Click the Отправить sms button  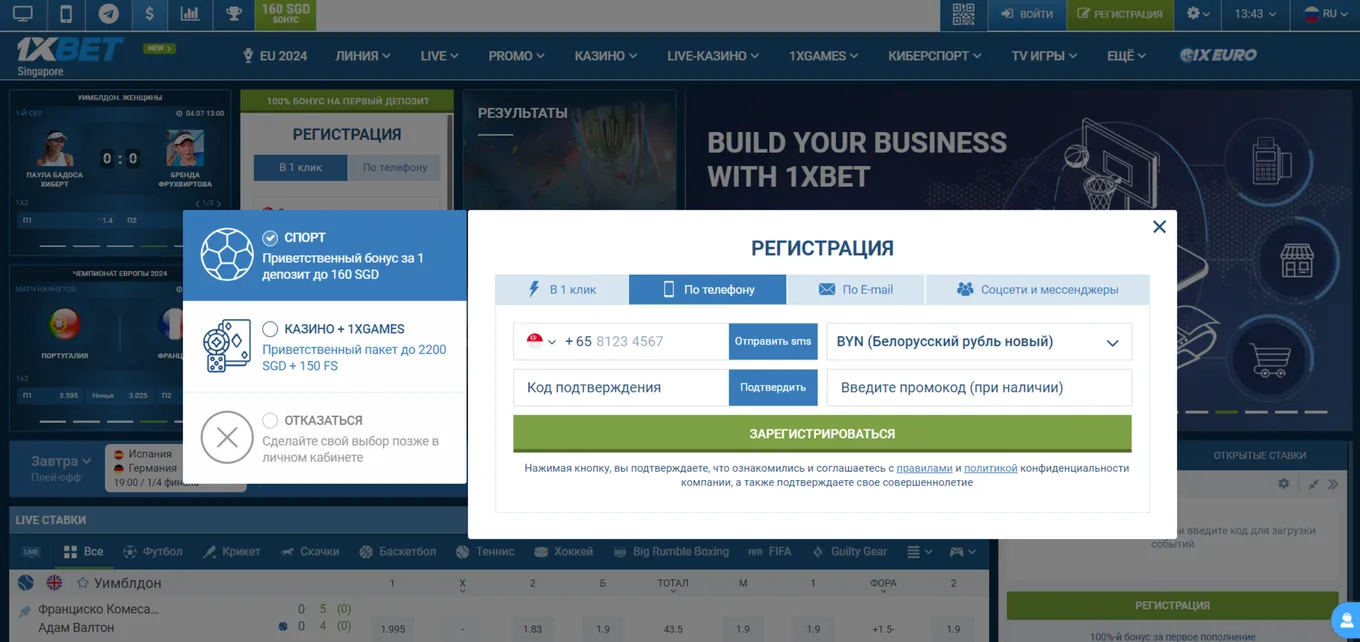(x=773, y=341)
